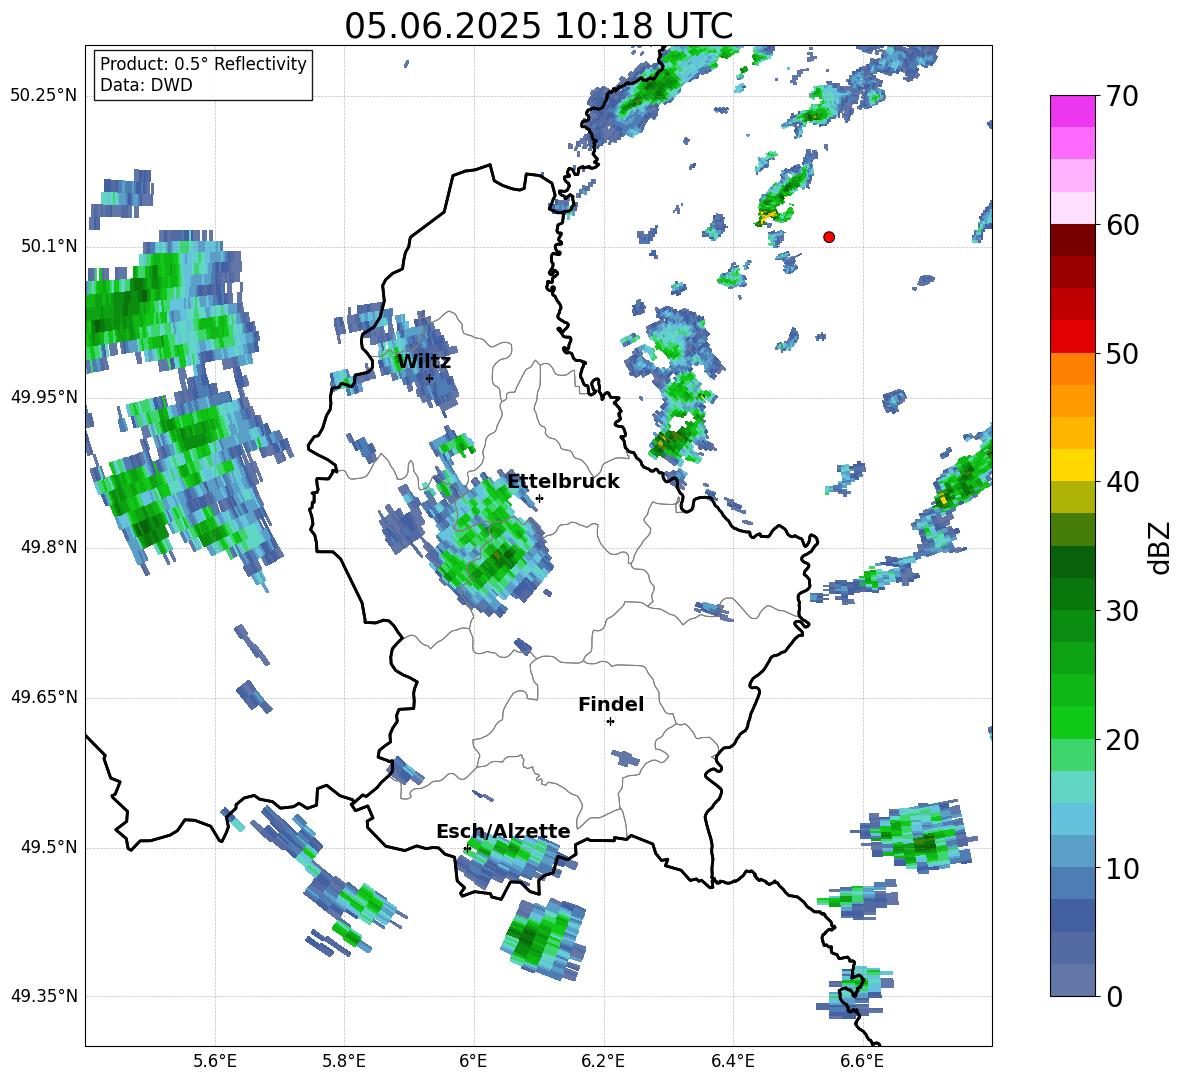Click the 50.1°N latitude label
This screenshot has height=1081, width=1184.
tap(48, 246)
